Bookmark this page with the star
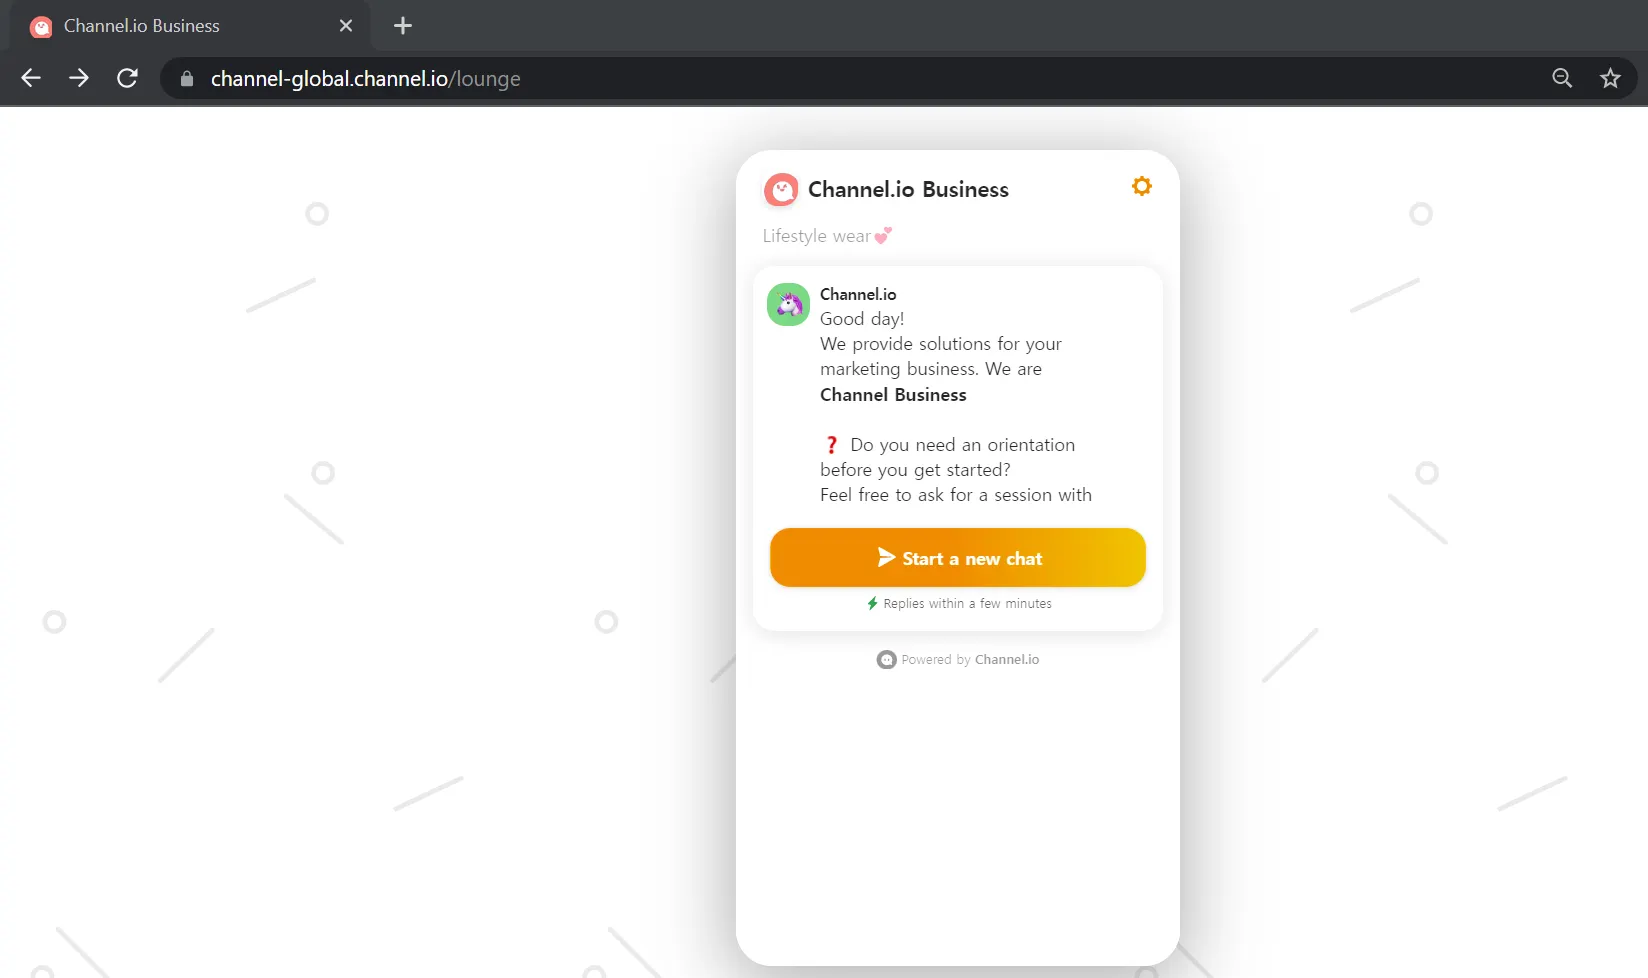Screen dimensions: 1648x978 coord(1610,78)
